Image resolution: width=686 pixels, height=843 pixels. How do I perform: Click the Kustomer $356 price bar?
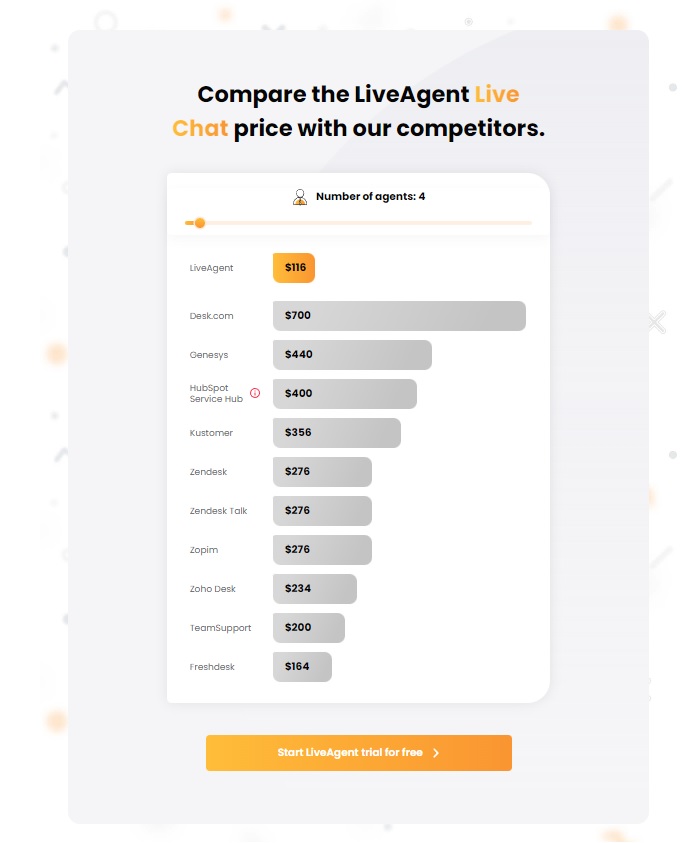coord(337,432)
